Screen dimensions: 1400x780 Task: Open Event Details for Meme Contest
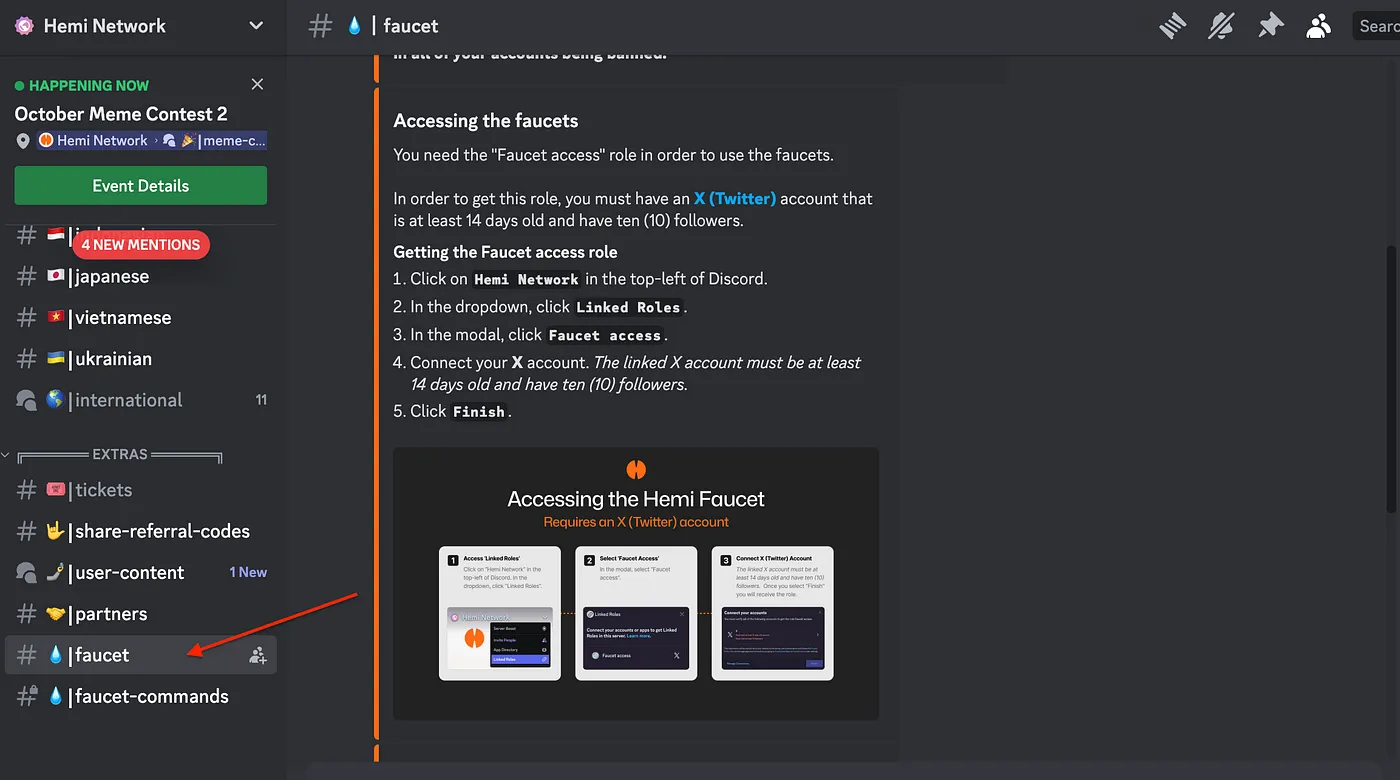tap(141, 186)
